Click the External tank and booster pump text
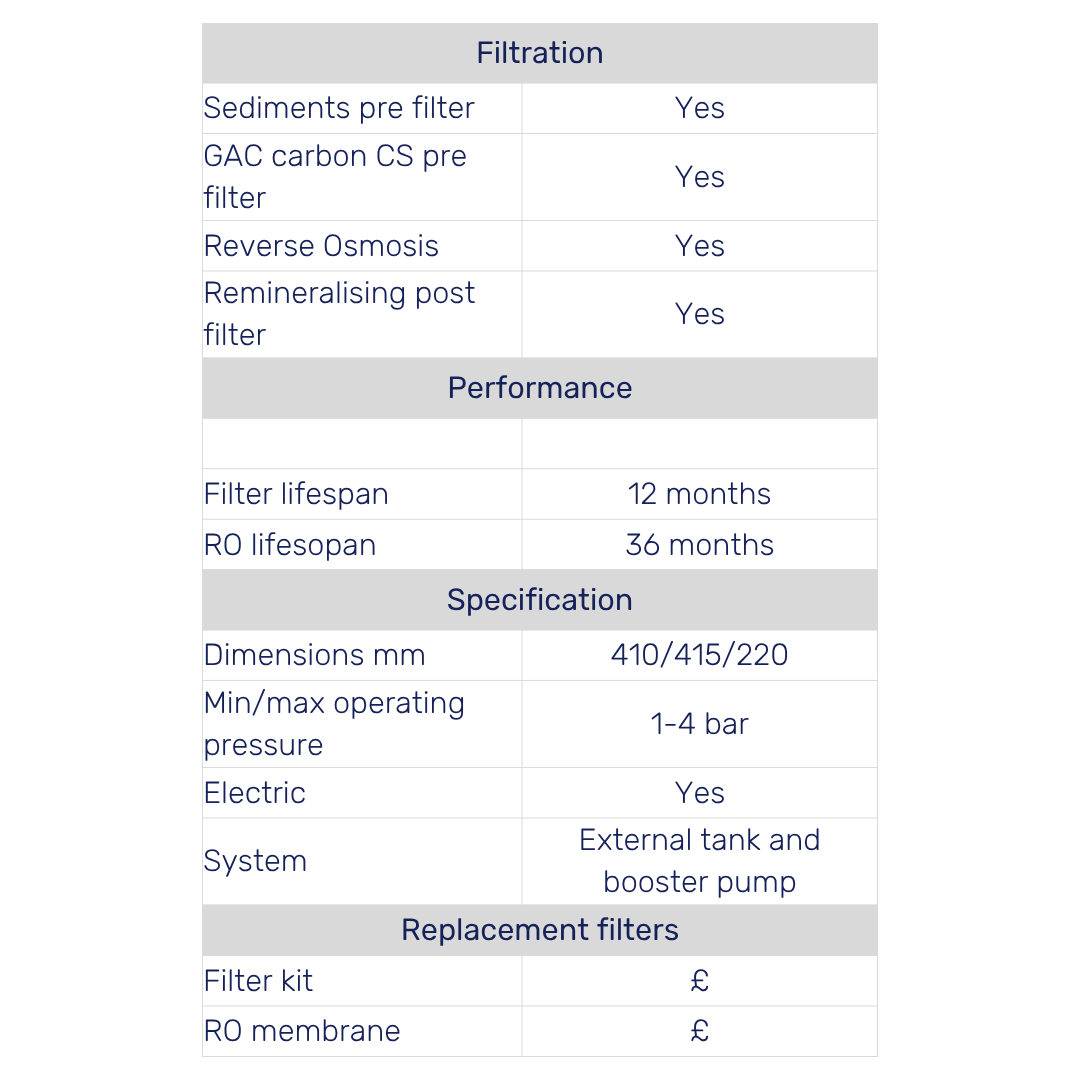This screenshot has height=1080, width=1080. (x=699, y=861)
